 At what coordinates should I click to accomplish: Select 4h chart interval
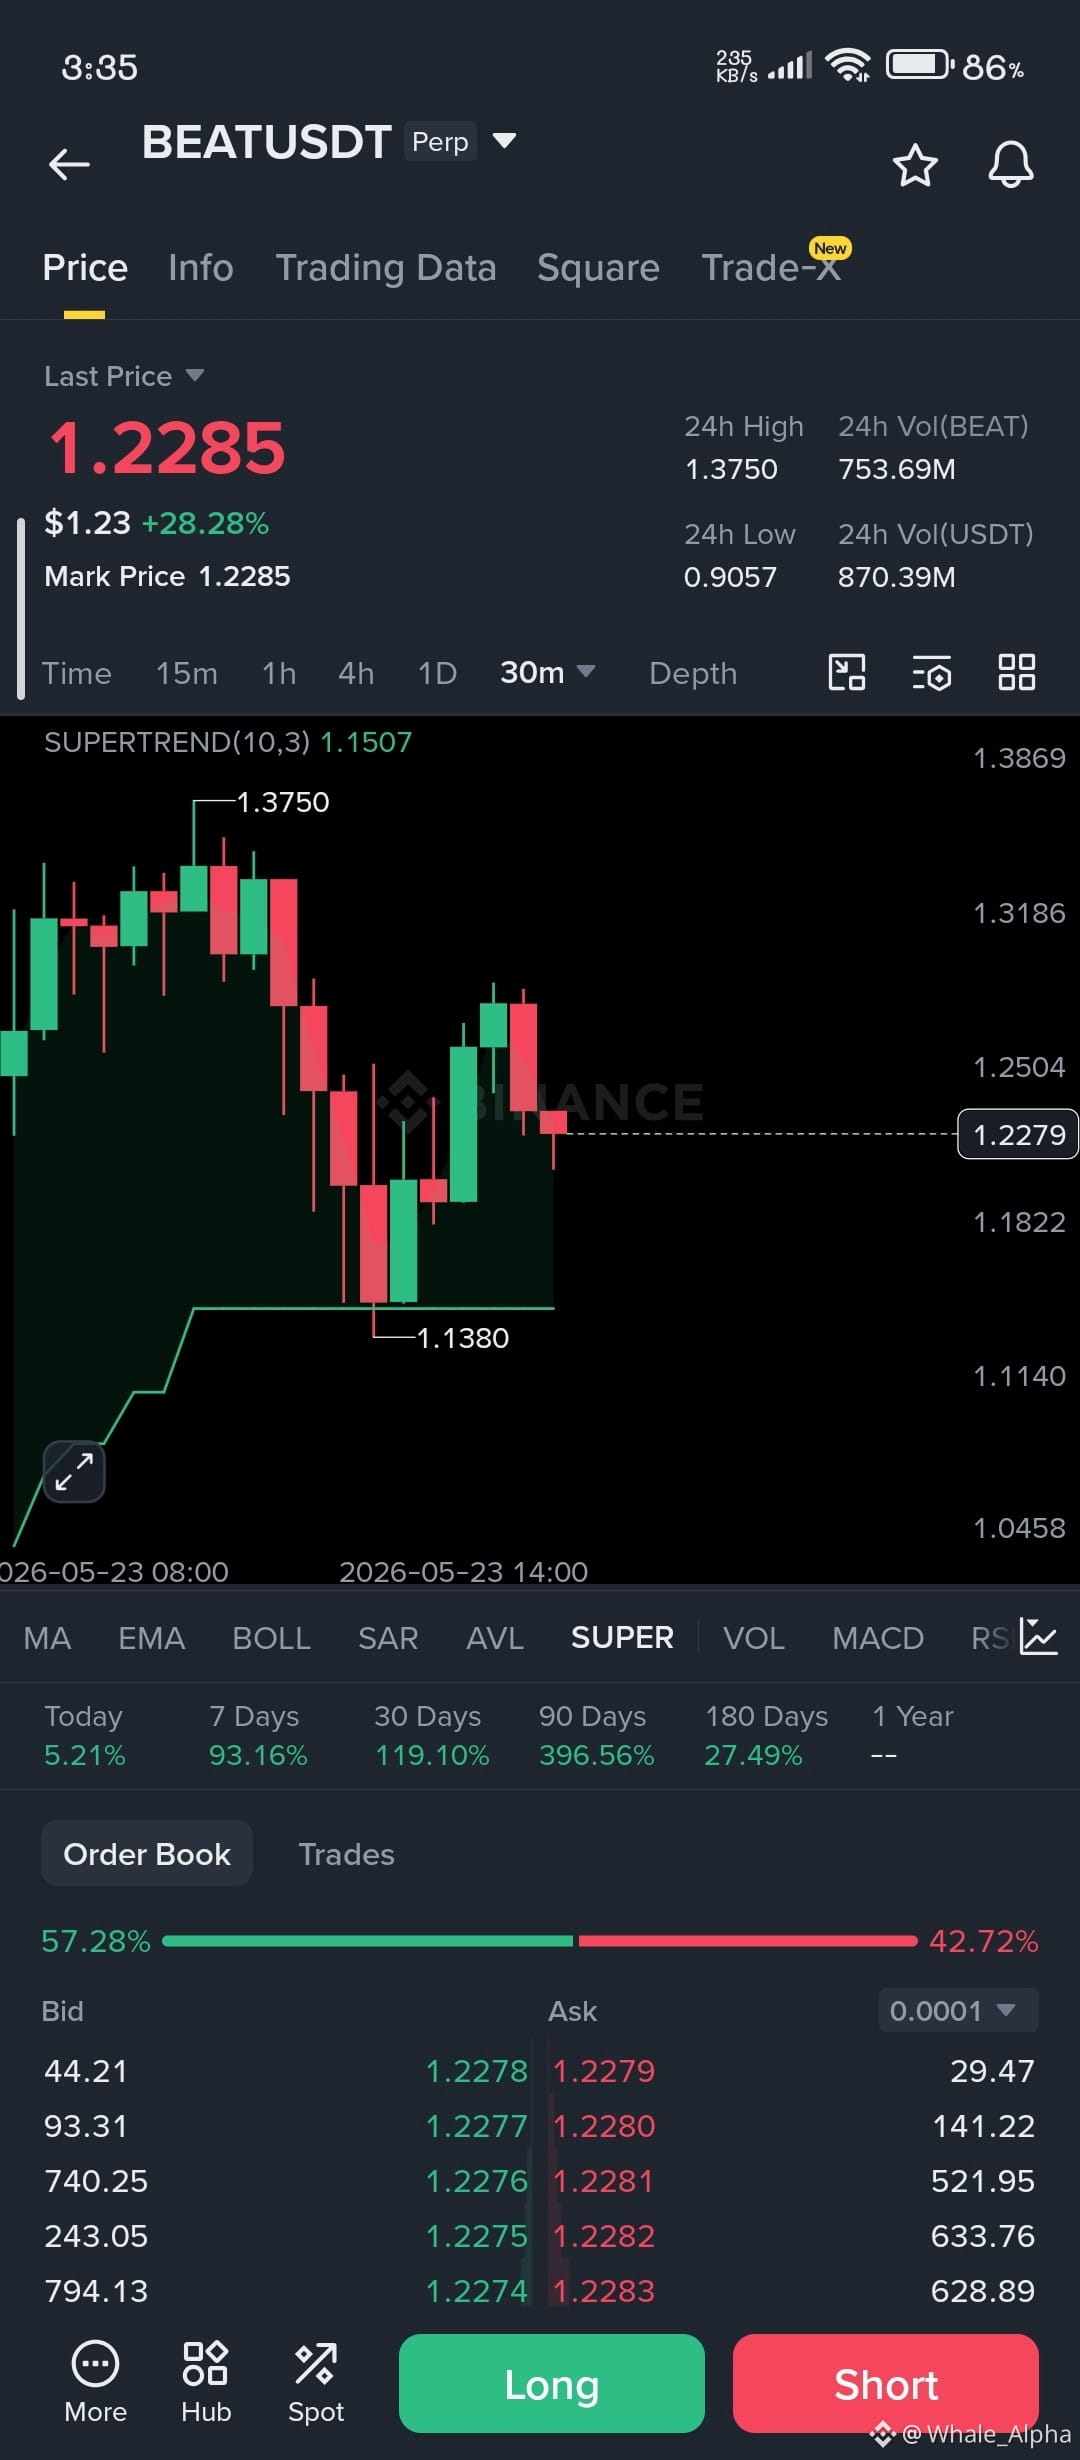pyautogui.click(x=356, y=673)
